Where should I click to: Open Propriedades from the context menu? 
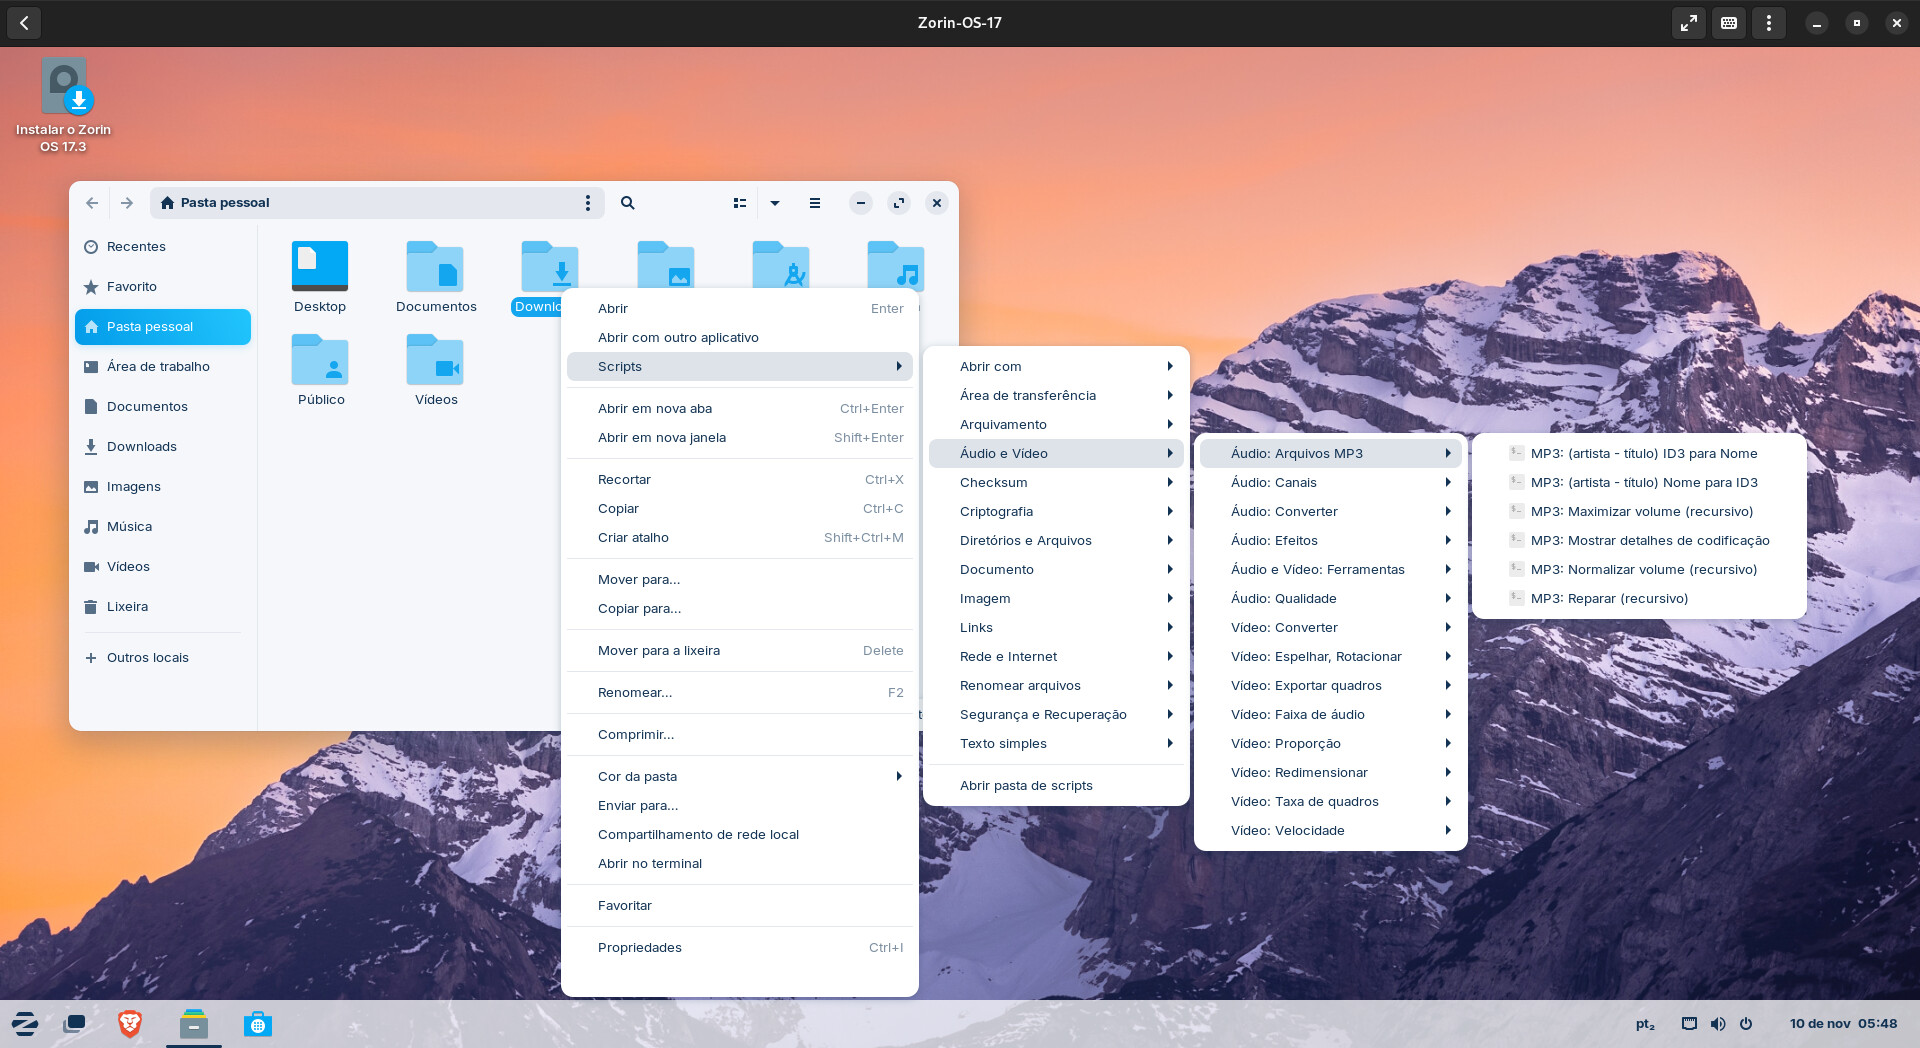(640, 948)
